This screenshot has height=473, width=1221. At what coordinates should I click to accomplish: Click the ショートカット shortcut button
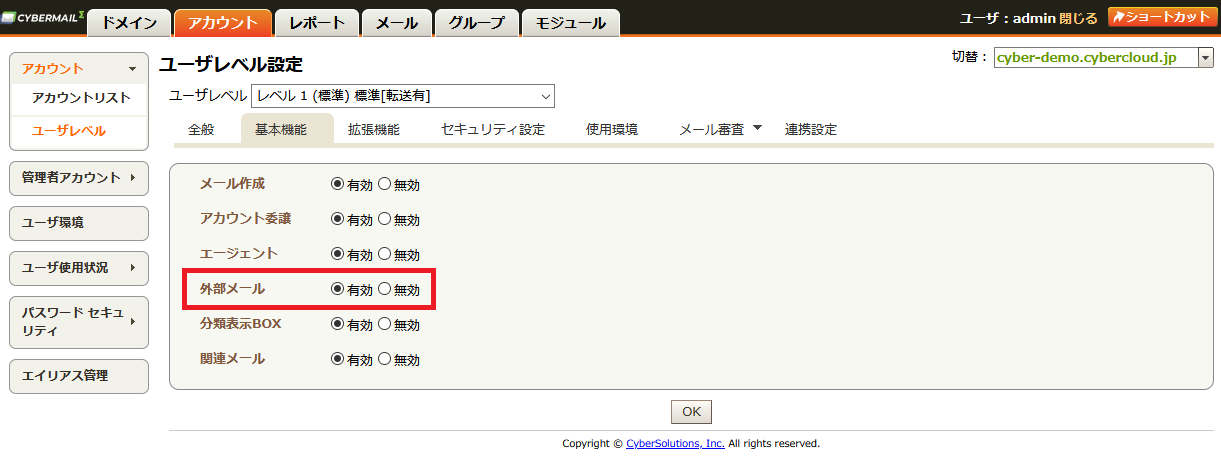click(1158, 18)
